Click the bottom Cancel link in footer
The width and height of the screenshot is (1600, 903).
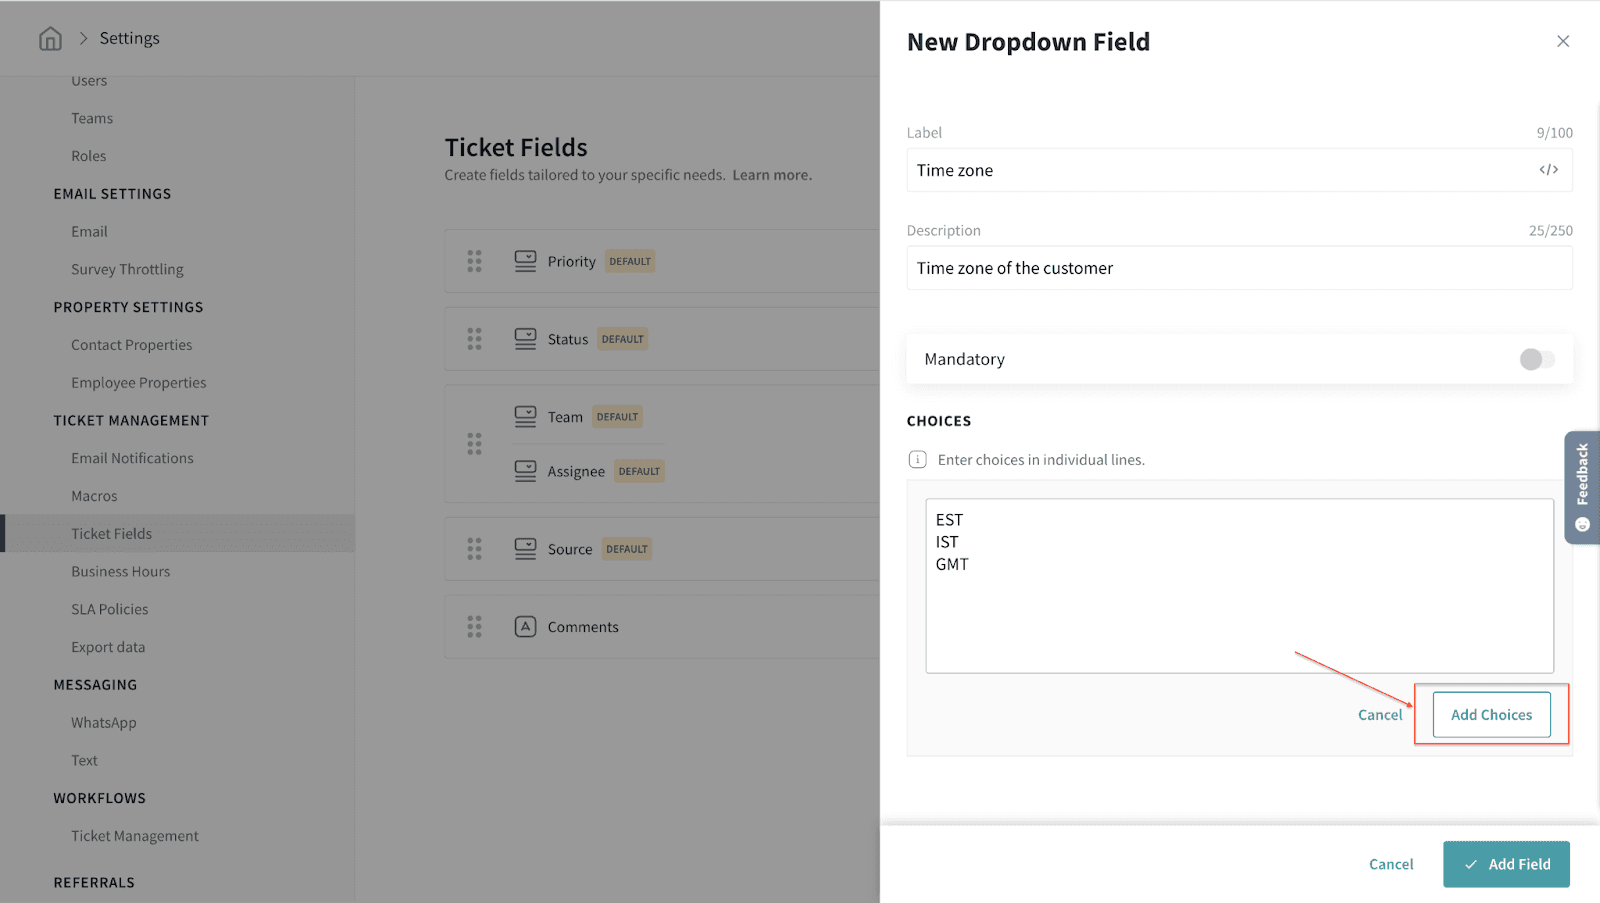(x=1391, y=864)
